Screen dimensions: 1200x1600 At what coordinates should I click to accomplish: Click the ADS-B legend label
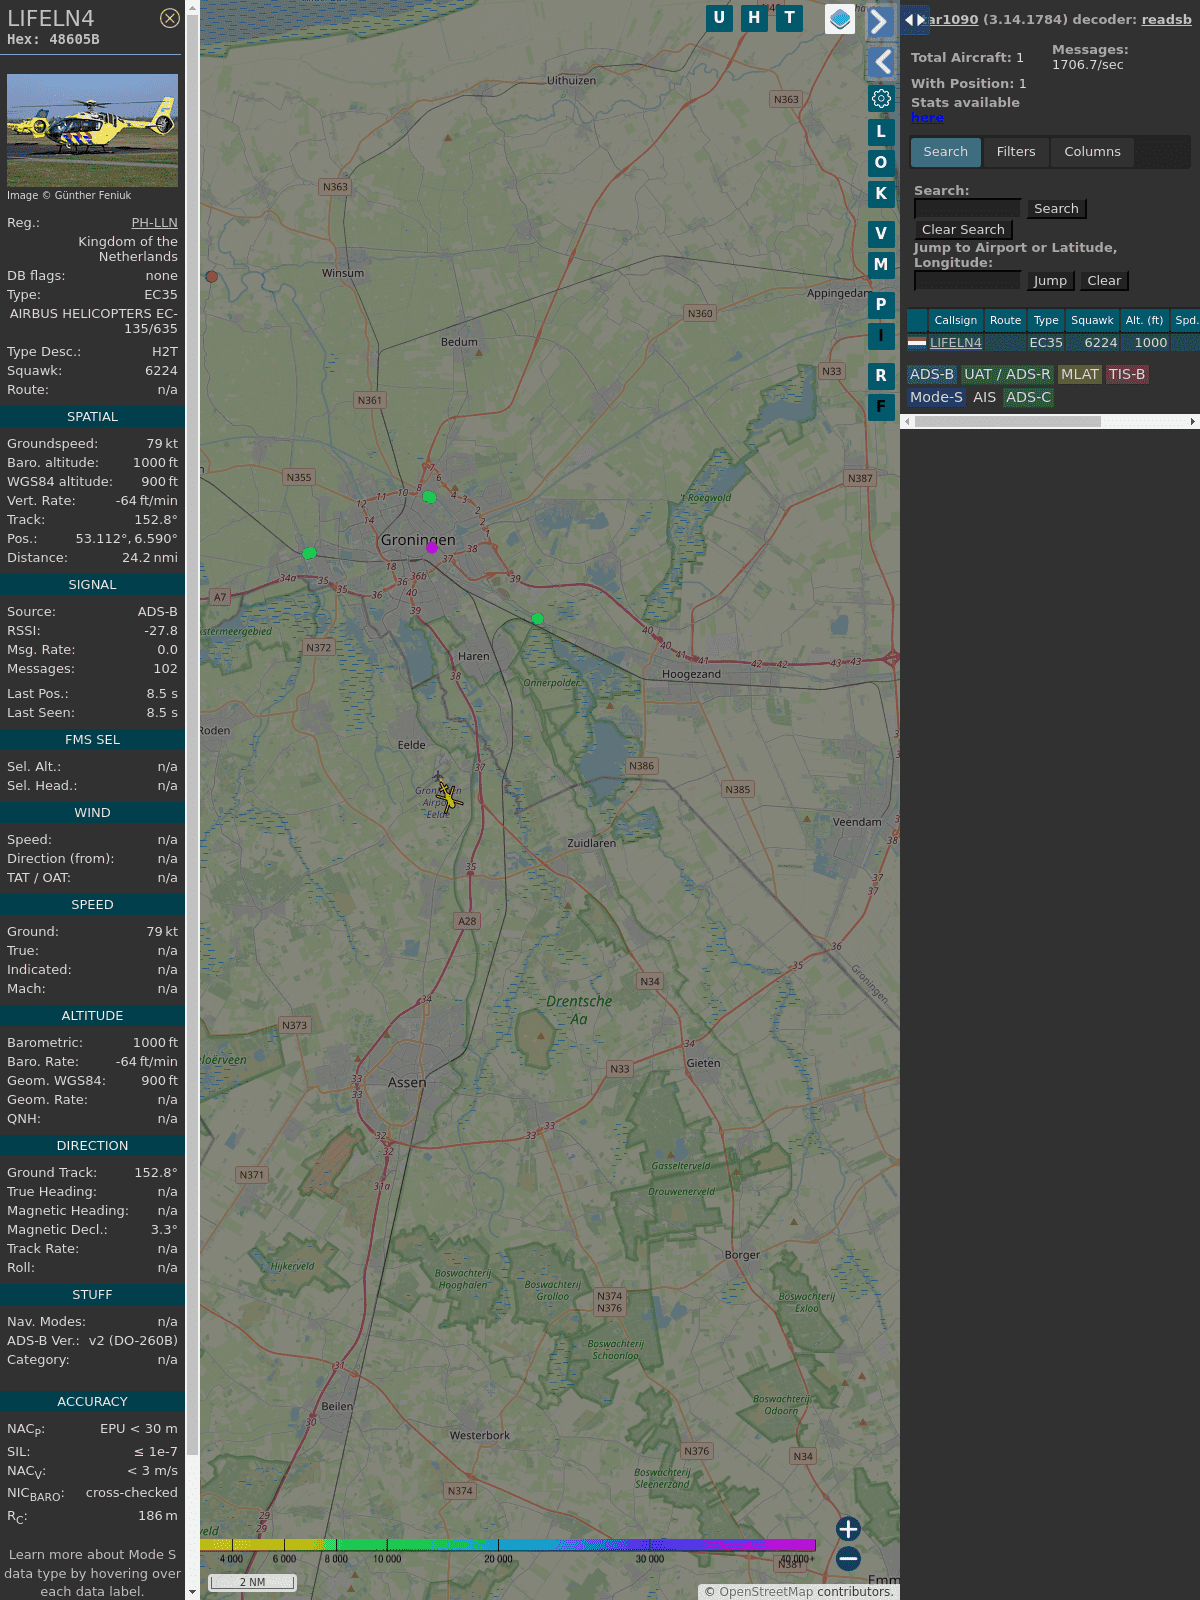coord(931,375)
